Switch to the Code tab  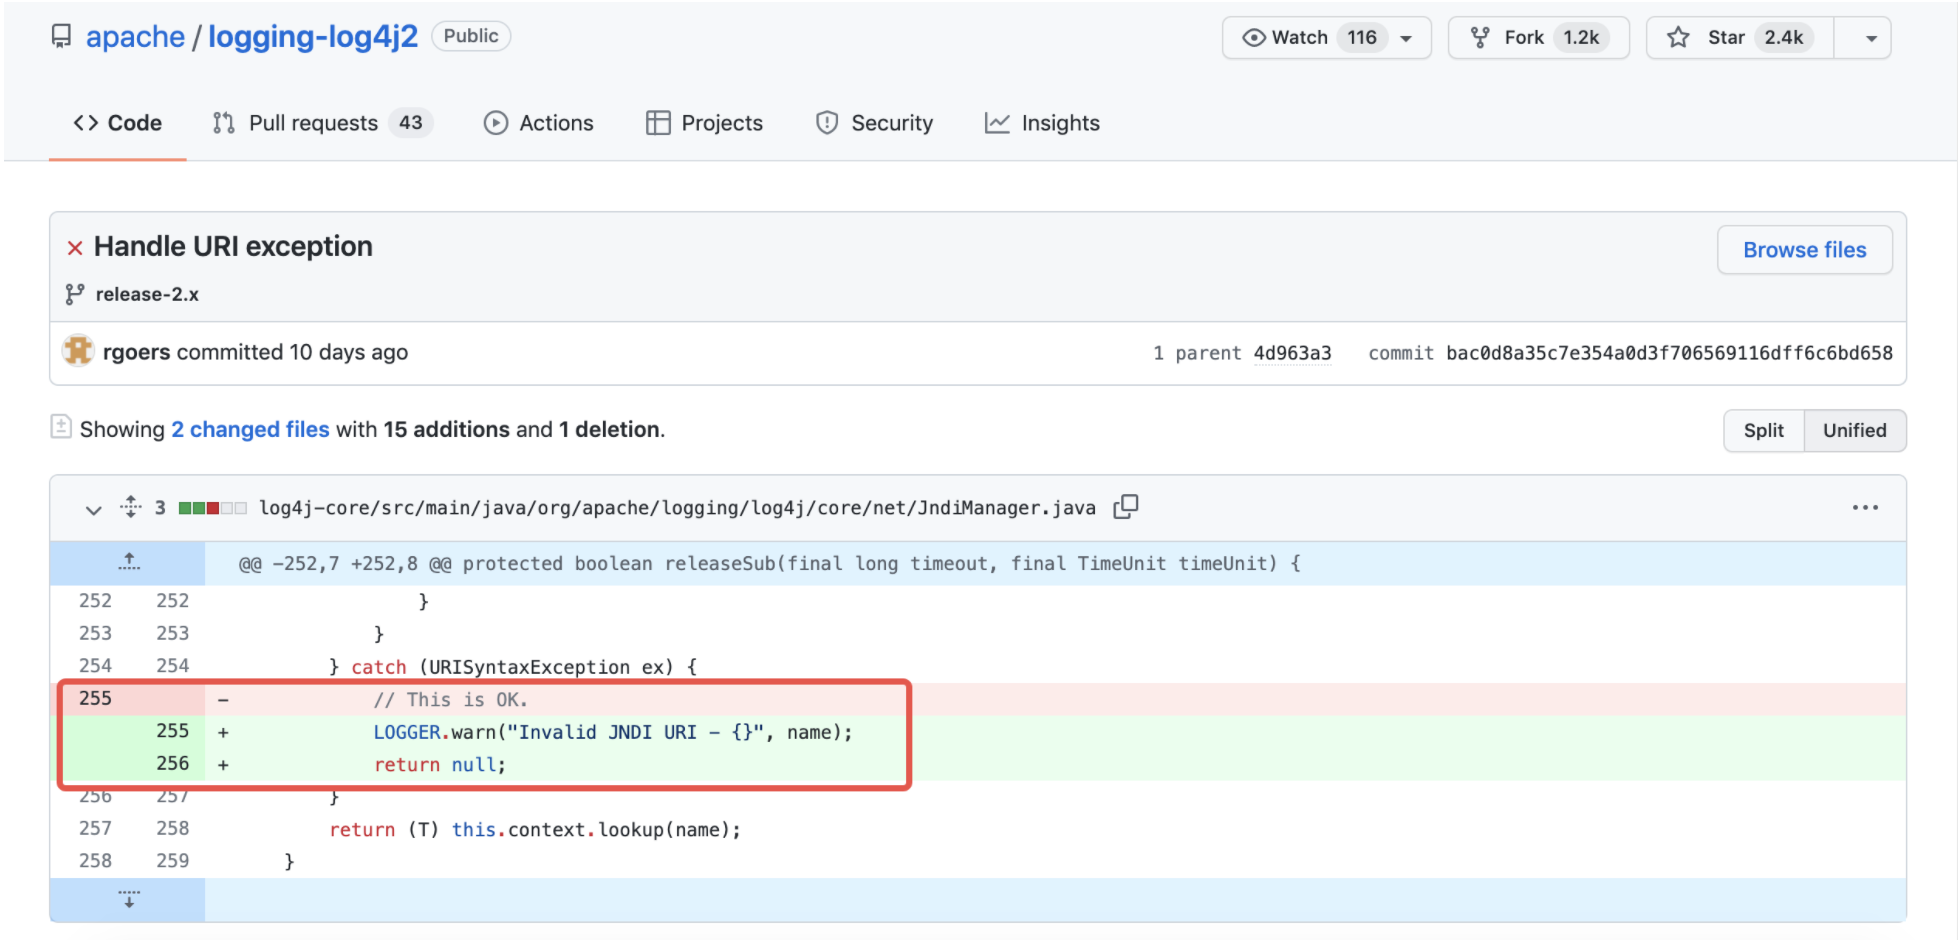click(117, 123)
